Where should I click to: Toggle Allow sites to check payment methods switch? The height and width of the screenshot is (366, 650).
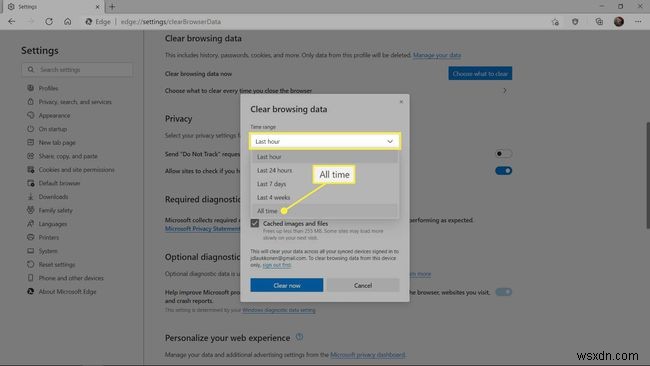click(x=504, y=171)
